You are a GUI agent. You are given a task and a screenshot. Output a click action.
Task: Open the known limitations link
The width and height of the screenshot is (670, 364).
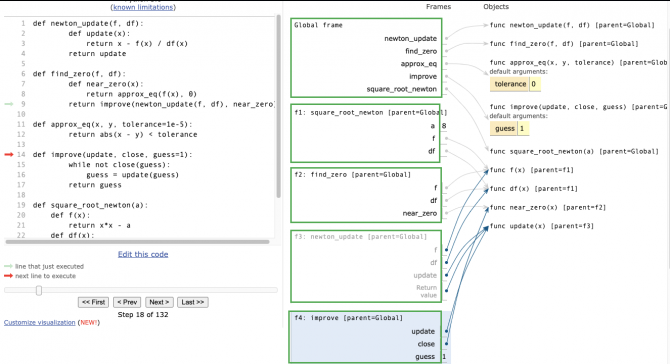143,7
